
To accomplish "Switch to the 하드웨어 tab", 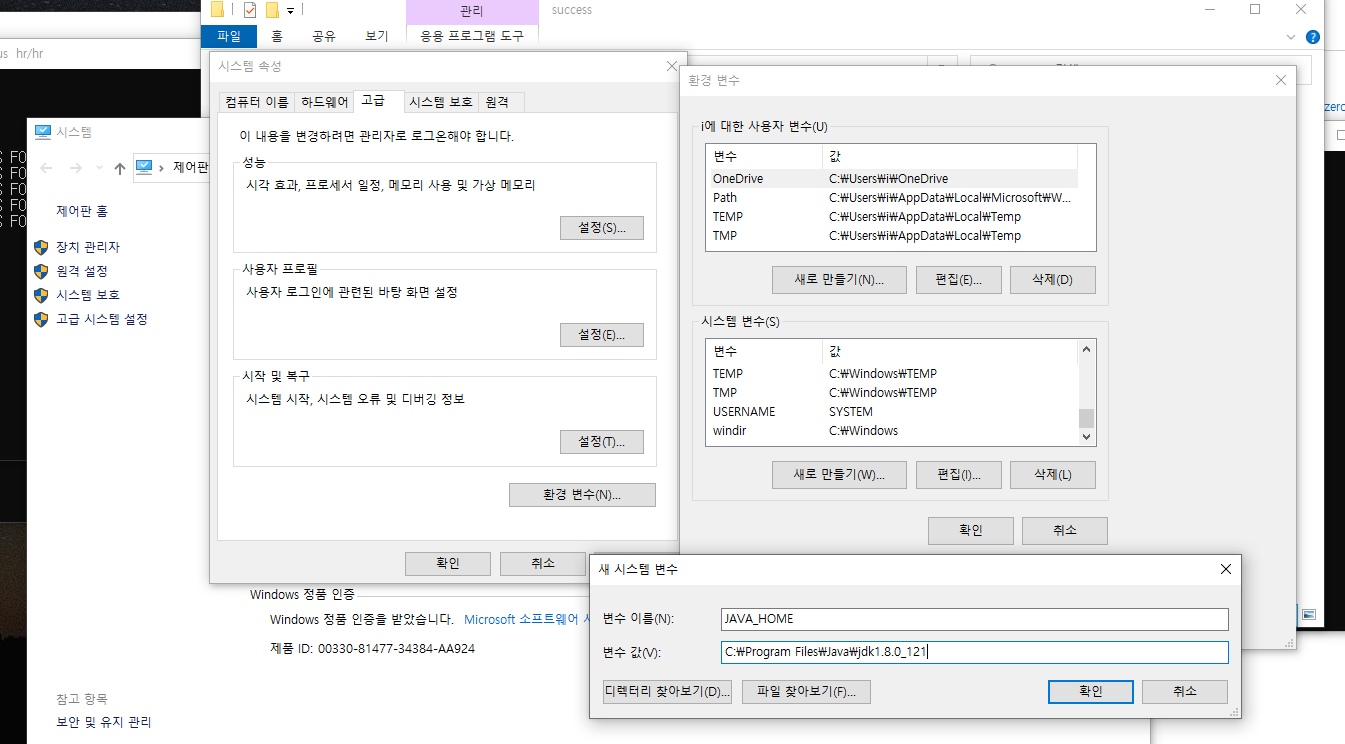I will pos(325,102).
